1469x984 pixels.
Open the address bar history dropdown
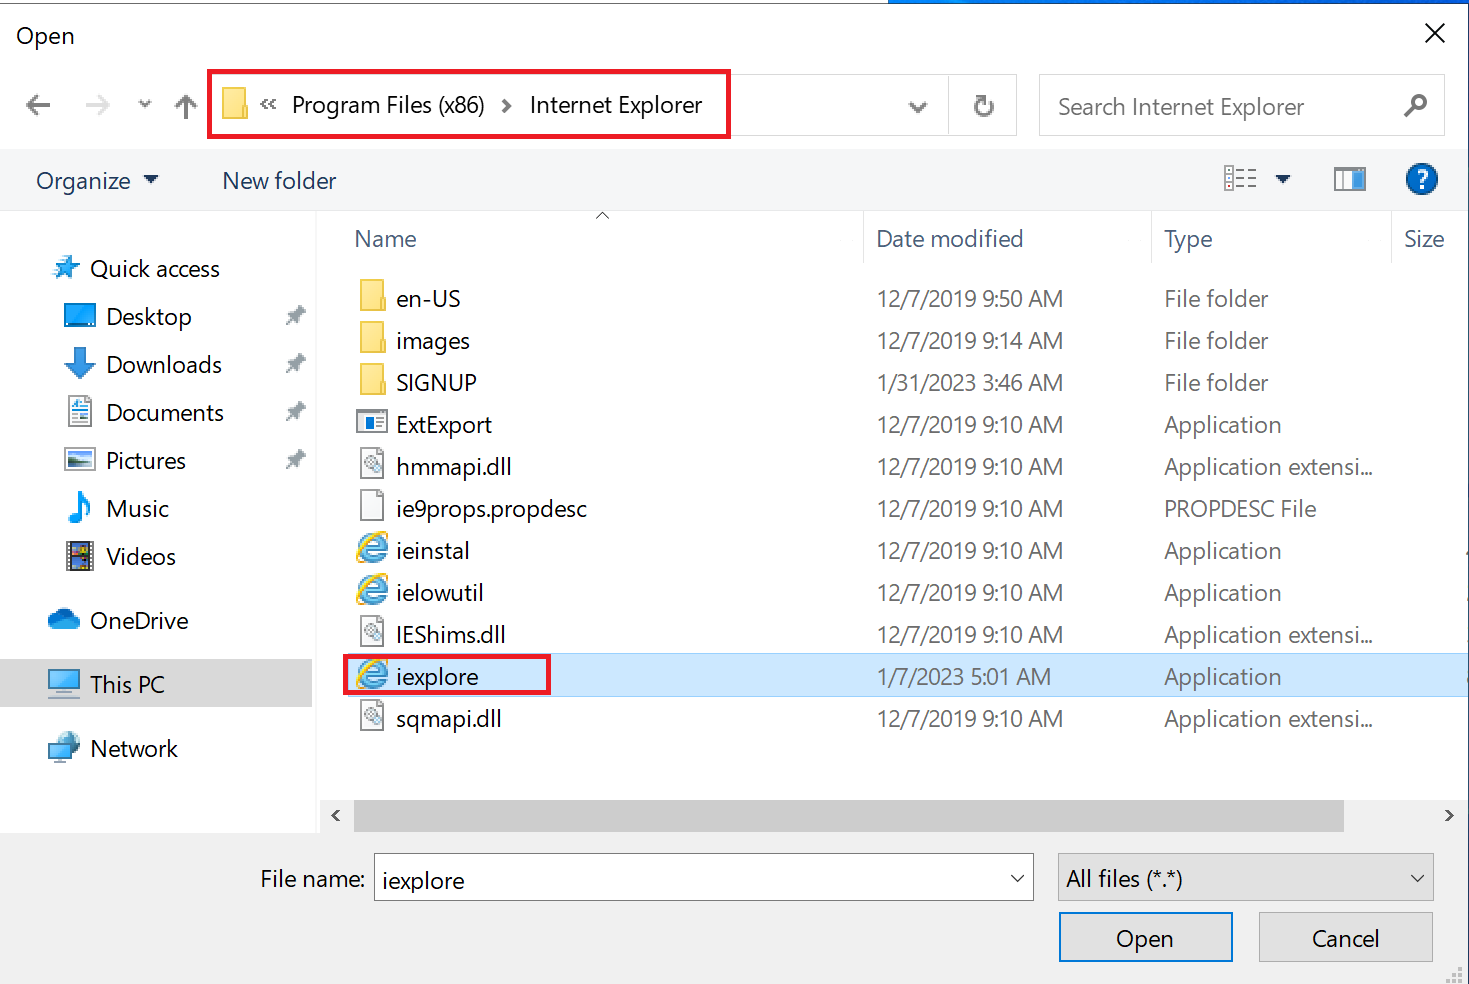tap(917, 106)
